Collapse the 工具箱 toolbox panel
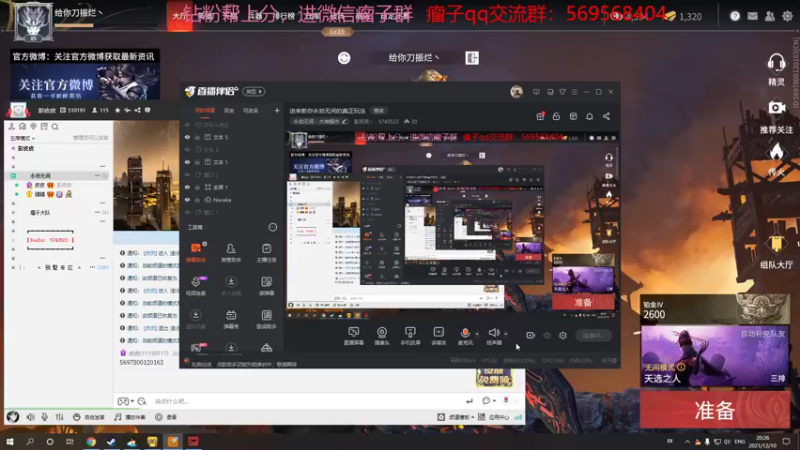This screenshot has width=800, height=450. [273, 227]
